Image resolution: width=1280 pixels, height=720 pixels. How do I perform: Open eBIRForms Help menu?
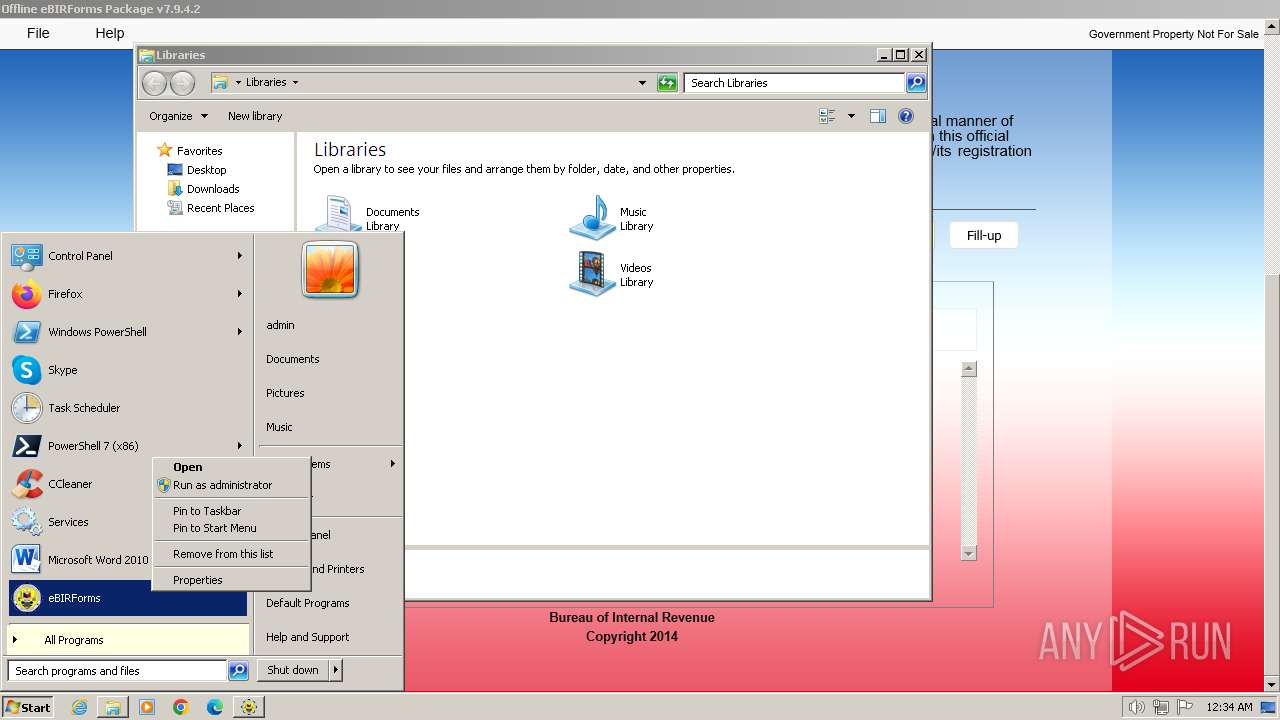[x=110, y=33]
